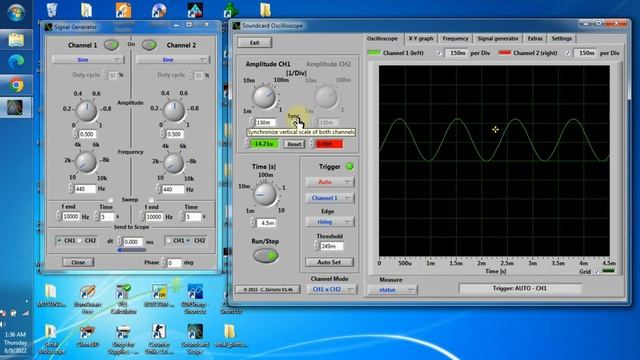640x360 pixels.
Task: Open the Trigger source Channel 1 dropdown
Action: point(329,198)
